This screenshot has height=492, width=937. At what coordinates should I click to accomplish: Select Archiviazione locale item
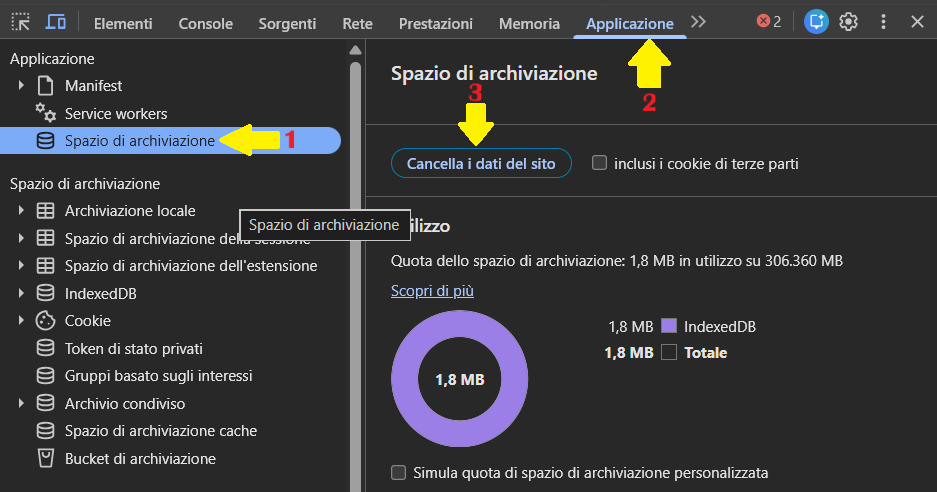coord(130,210)
